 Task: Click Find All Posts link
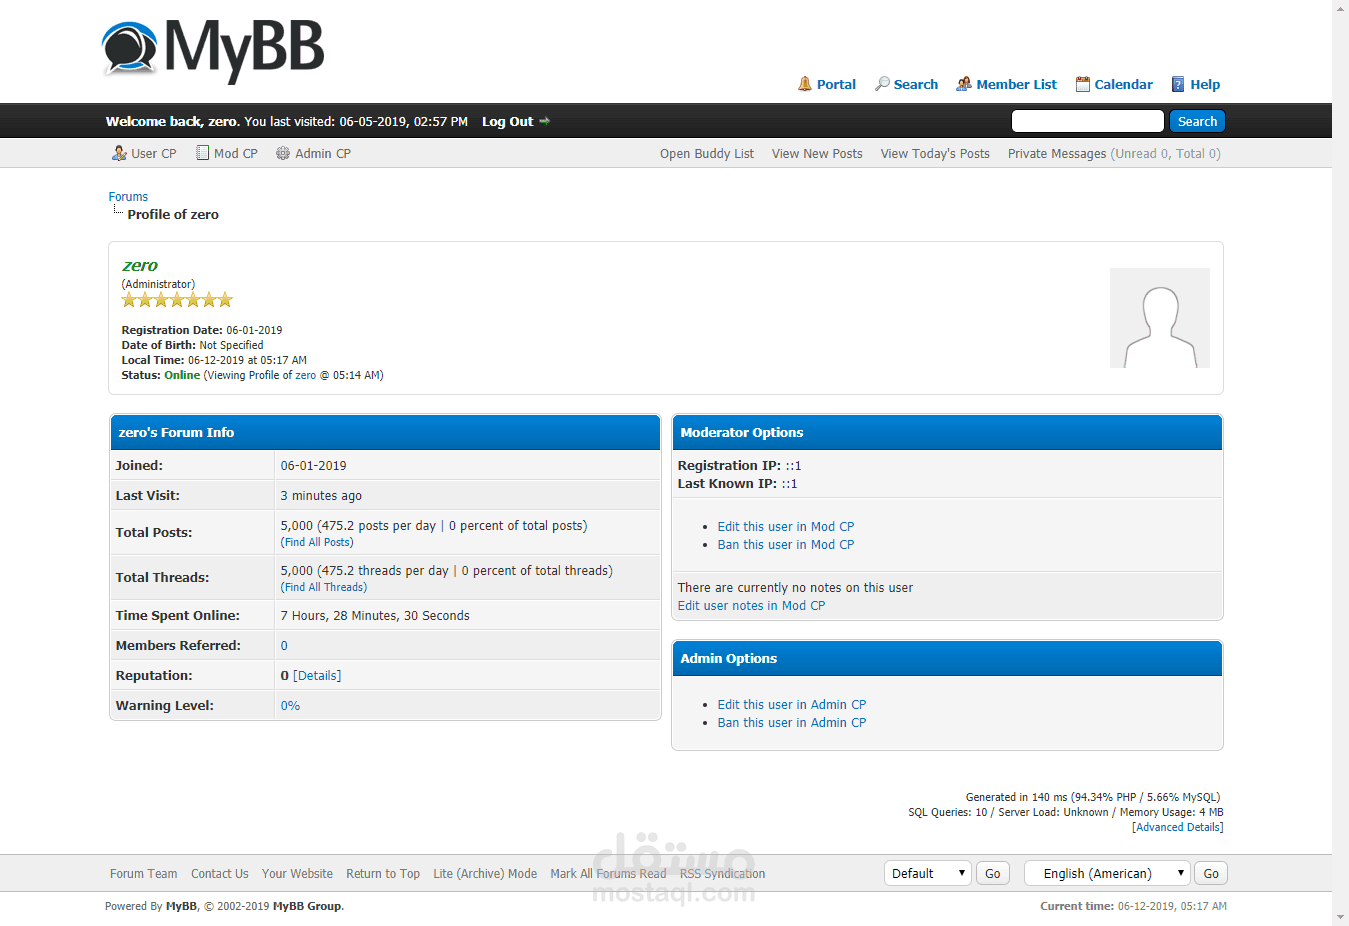click(x=317, y=542)
